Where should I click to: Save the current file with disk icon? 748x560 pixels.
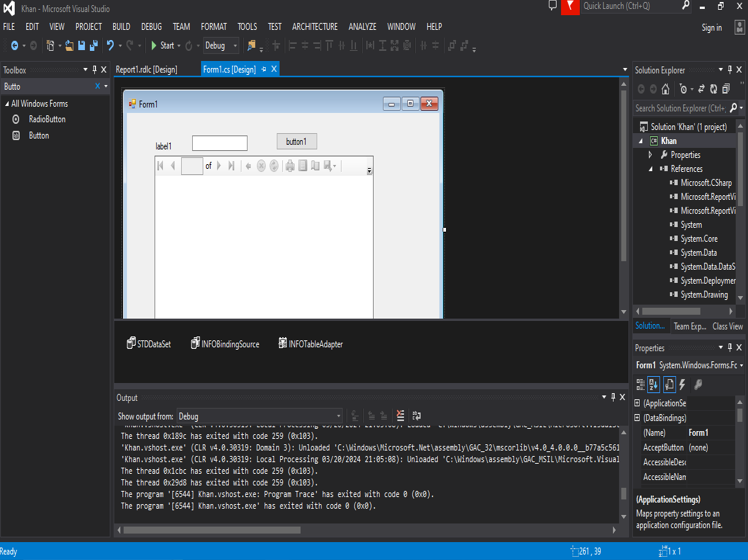coord(82,46)
